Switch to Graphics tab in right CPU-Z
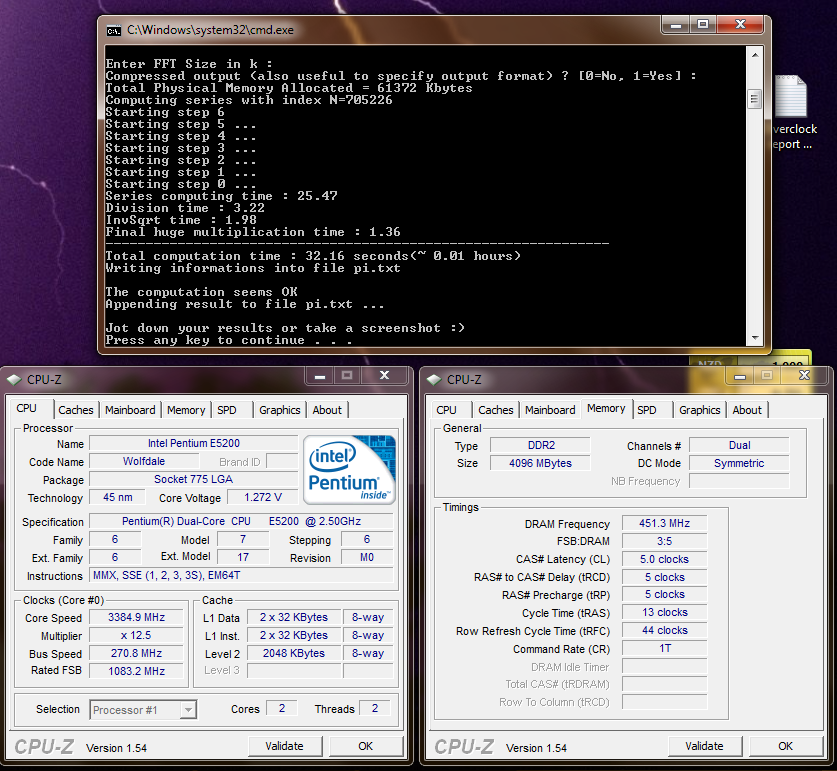The height and width of the screenshot is (771, 837). tap(700, 410)
